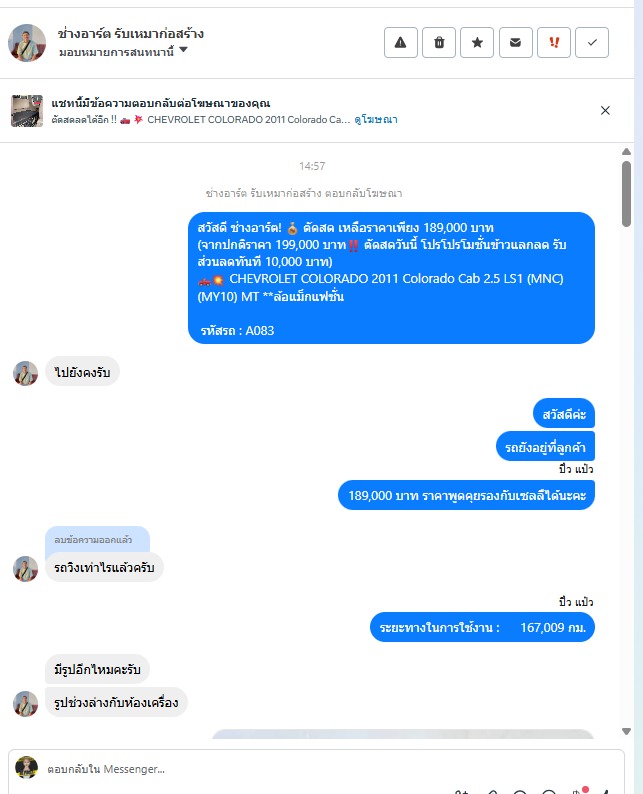
Task: Dismiss the ad reply banner
Action: (x=605, y=110)
